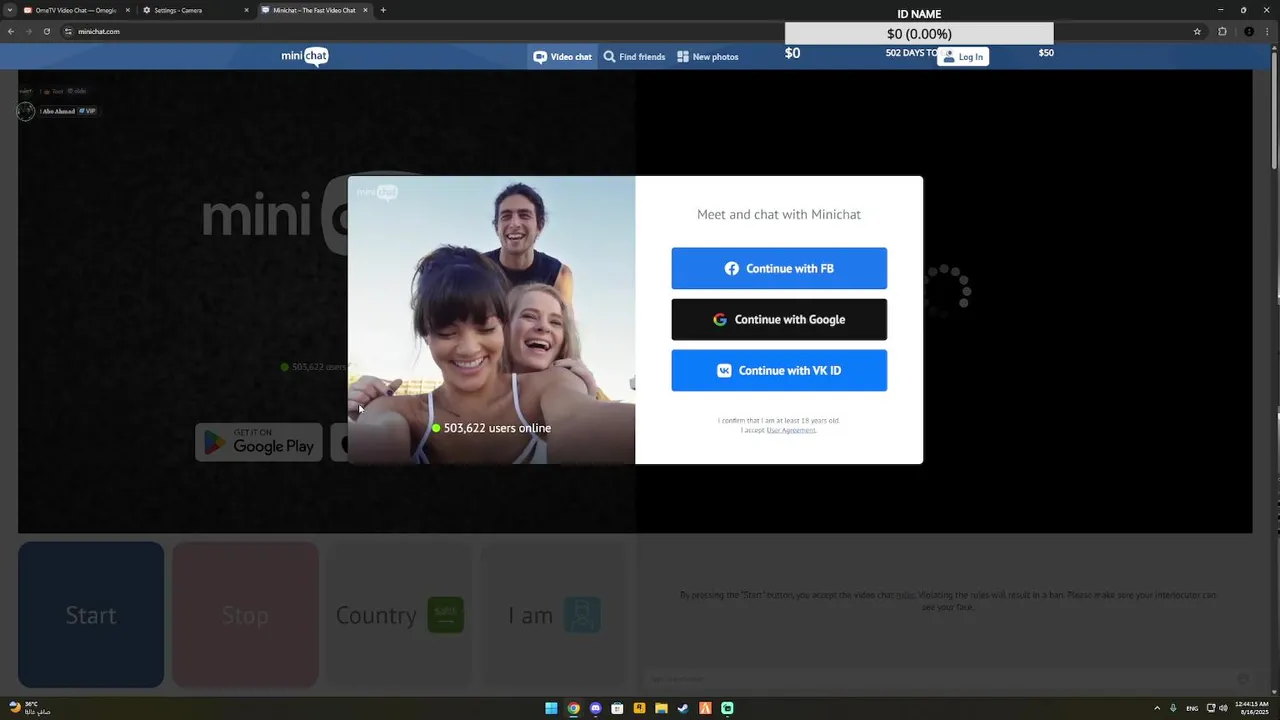The image size is (1280, 720).
Task: Open the Chrome profile avatar
Action: pos(1248,31)
